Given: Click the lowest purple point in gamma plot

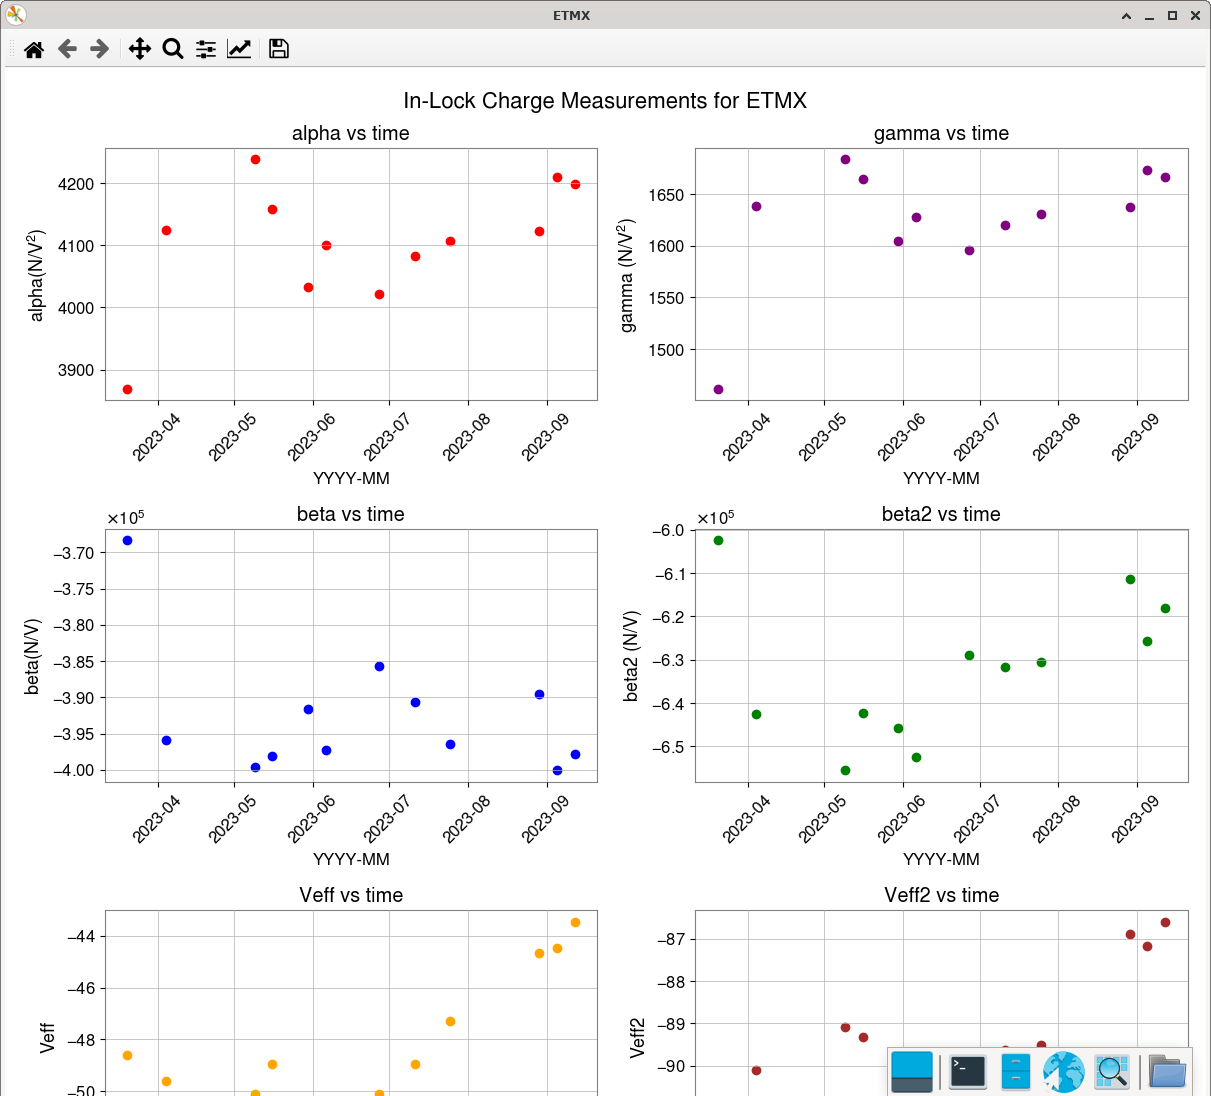Looking at the screenshot, I should coord(718,389).
